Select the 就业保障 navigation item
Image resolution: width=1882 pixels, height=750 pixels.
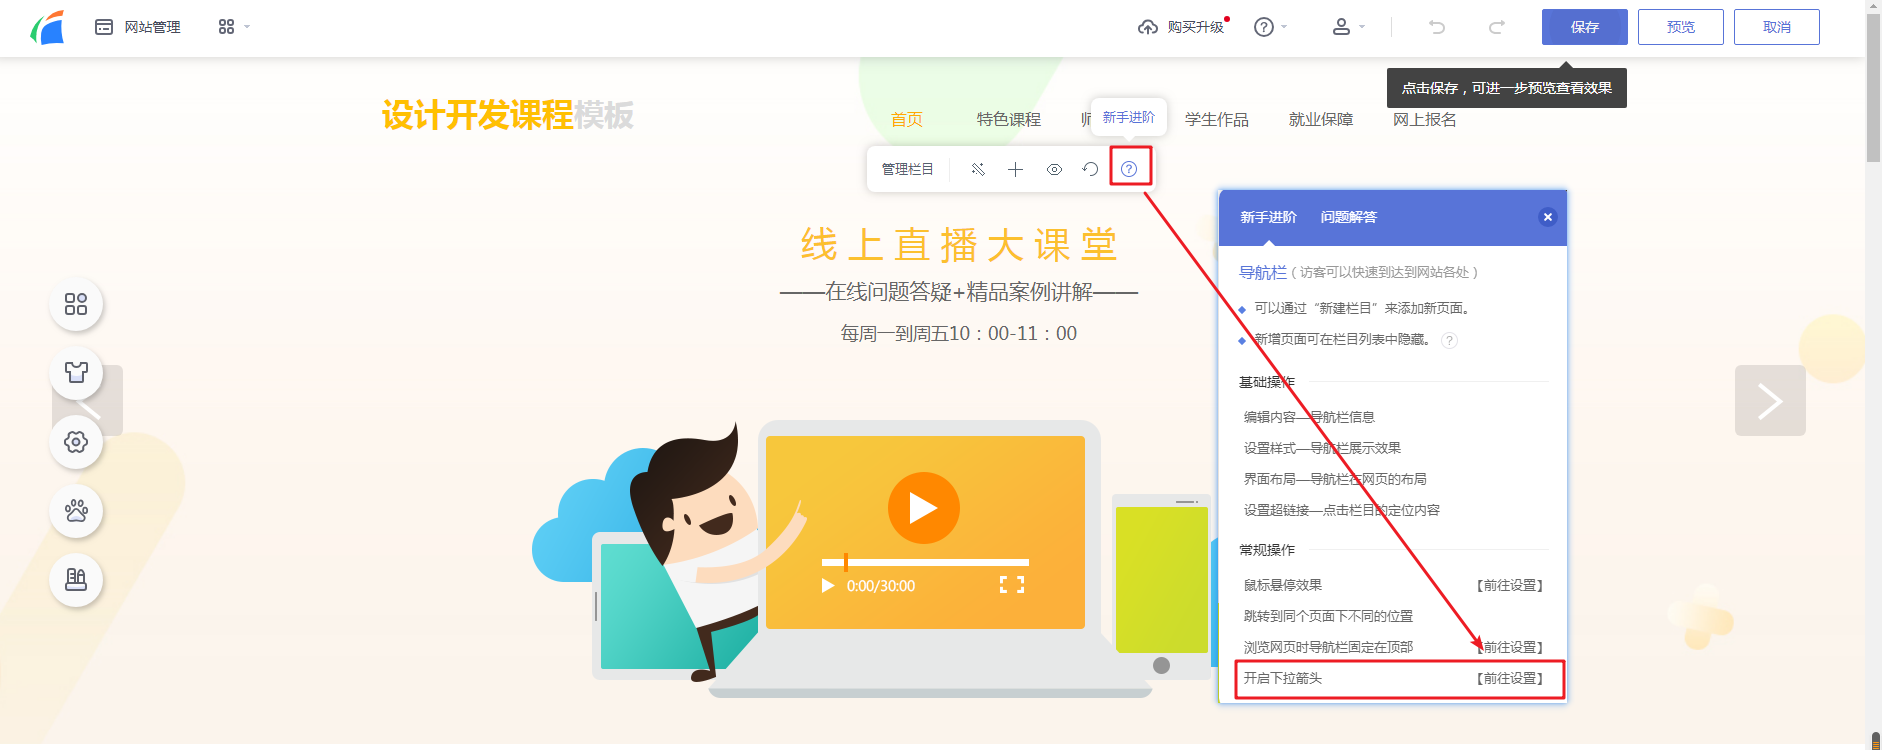tap(1321, 119)
